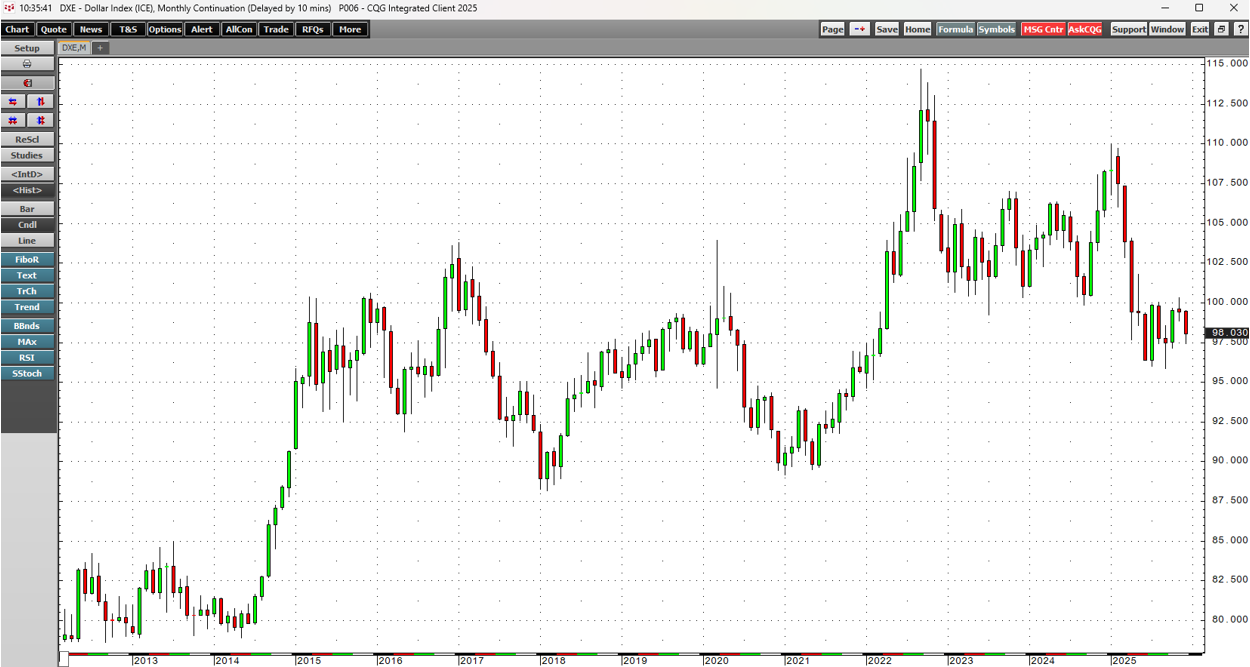Open the More dropdown in top menu
Viewport: 1250px width, 667px height.
(349, 30)
